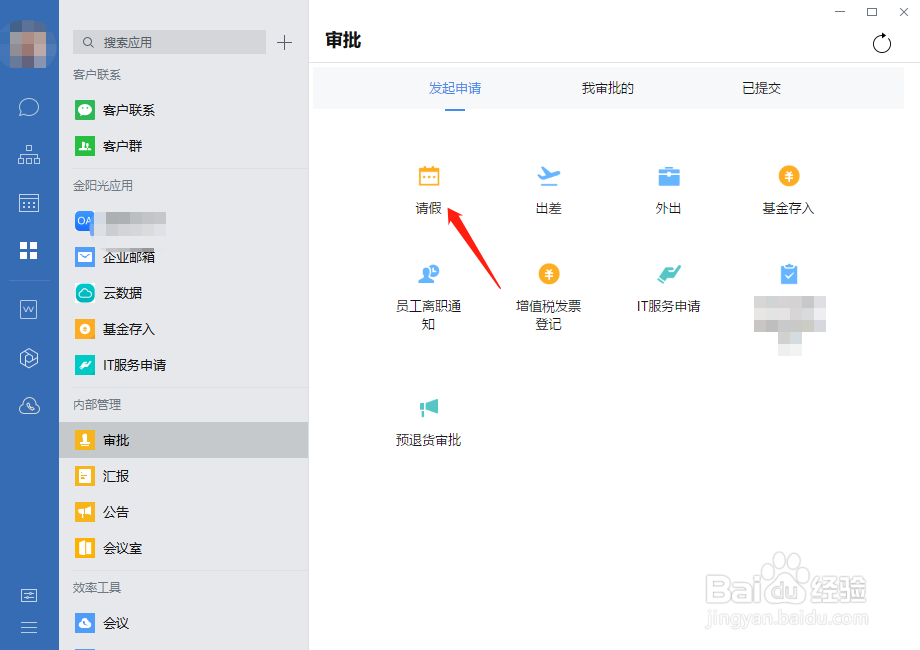Screen dimensions: 920x650
Task: Click the 搜索应用 search input field
Action: pyautogui.click(x=168, y=42)
